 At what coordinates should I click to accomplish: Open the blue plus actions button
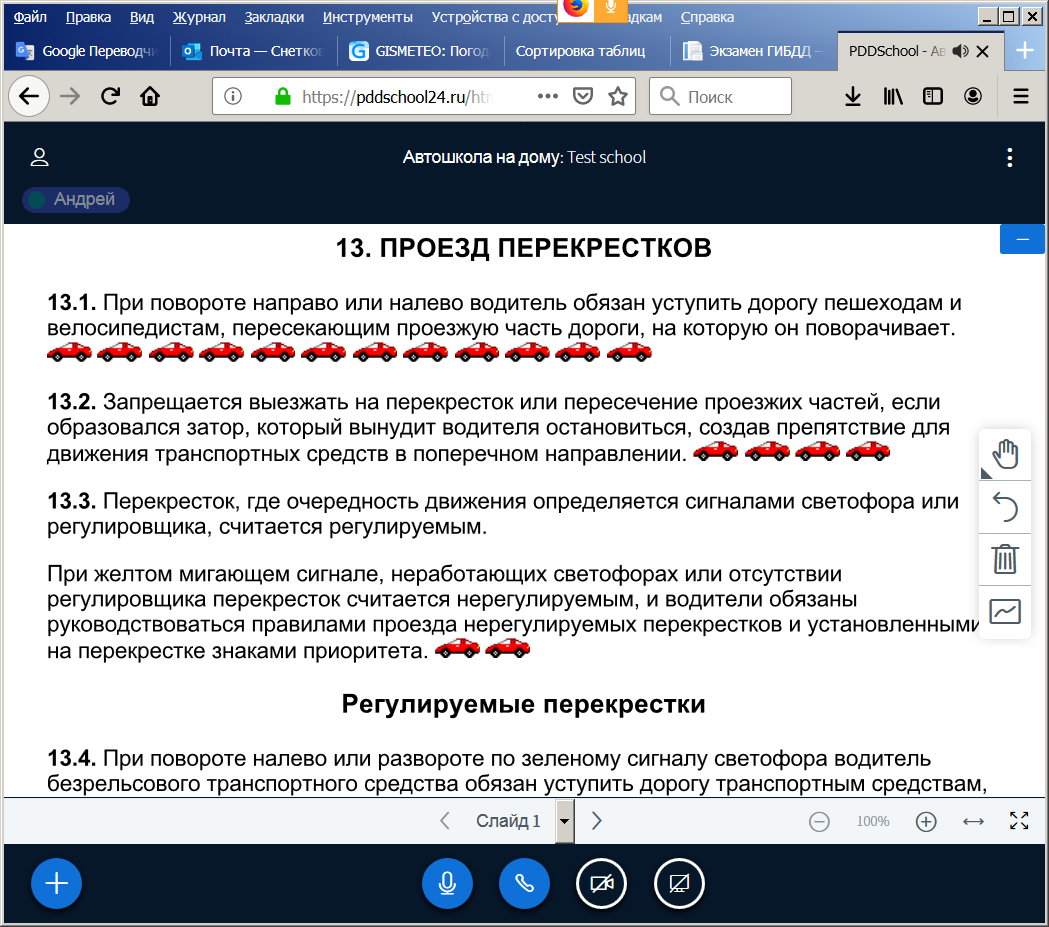56,884
